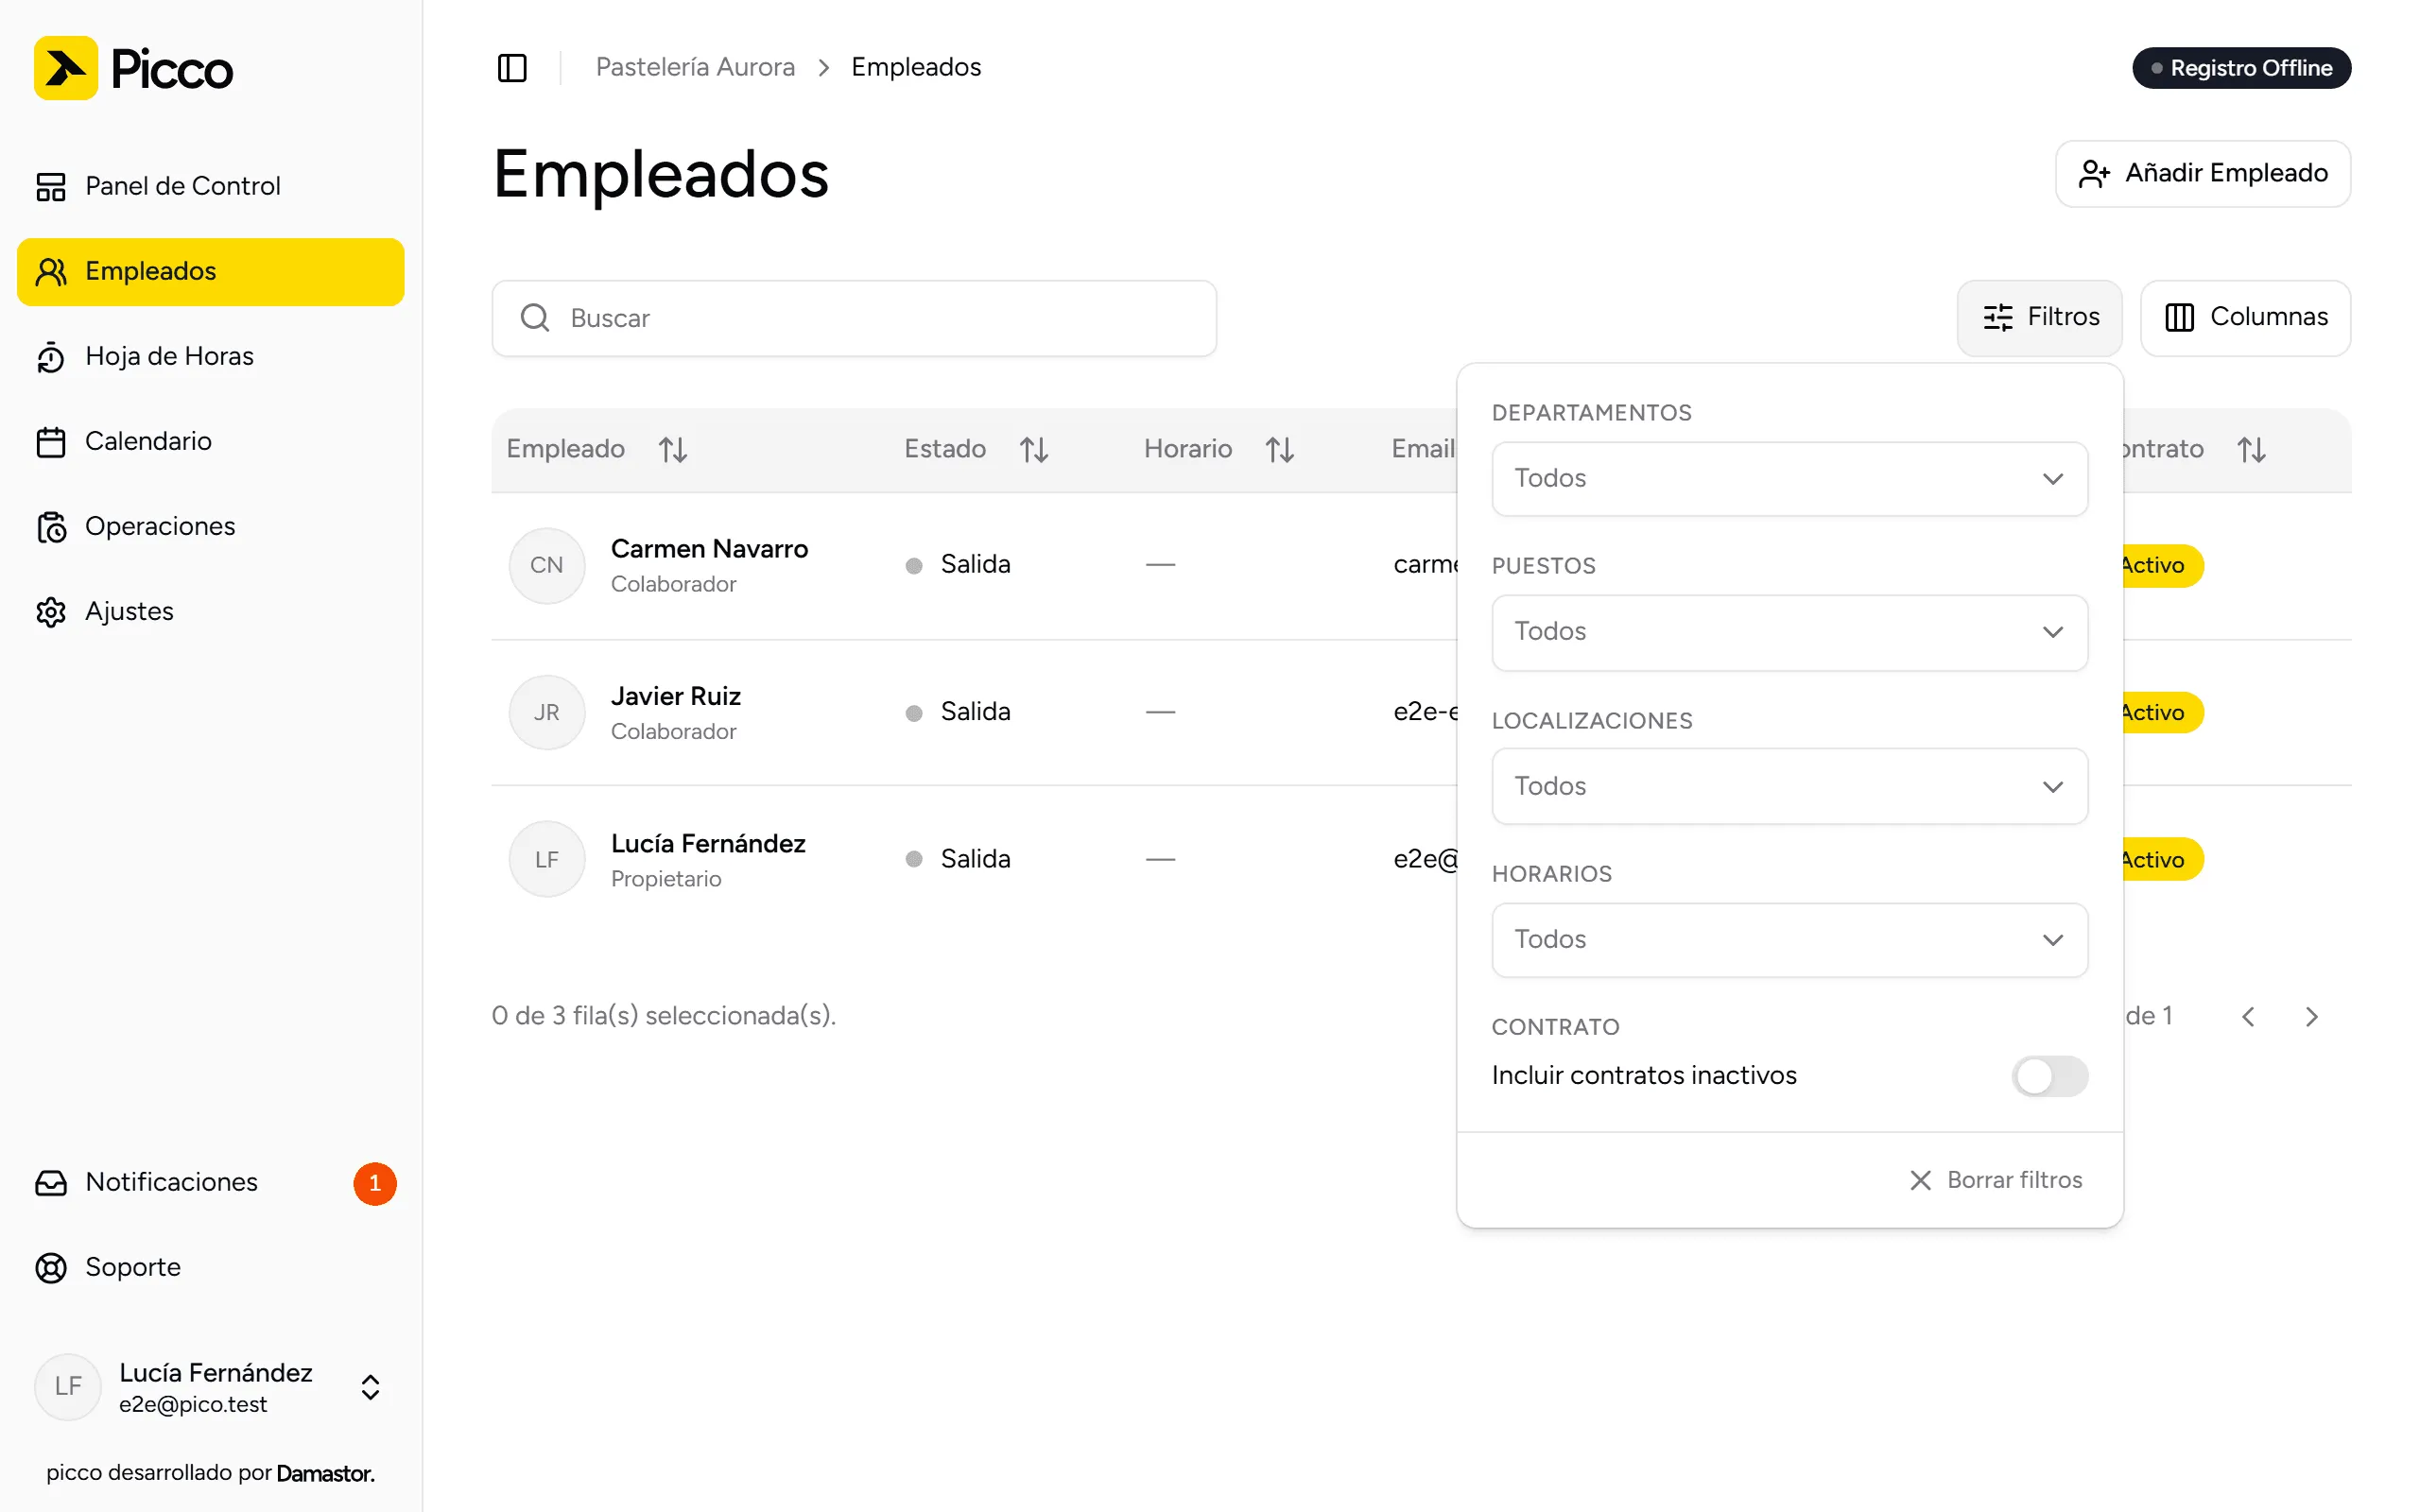Screen dimensions: 2420x1512
Task: Click Carmen Navarro's CN avatar
Action: click(x=546, y=566)
